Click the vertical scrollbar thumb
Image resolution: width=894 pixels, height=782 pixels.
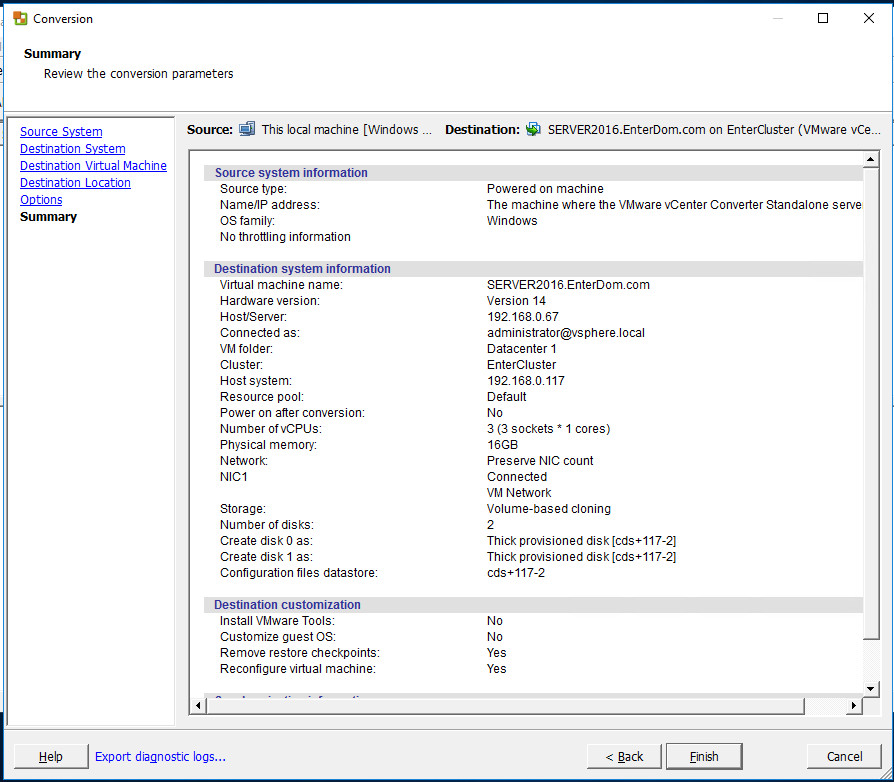tap(870, 402)
